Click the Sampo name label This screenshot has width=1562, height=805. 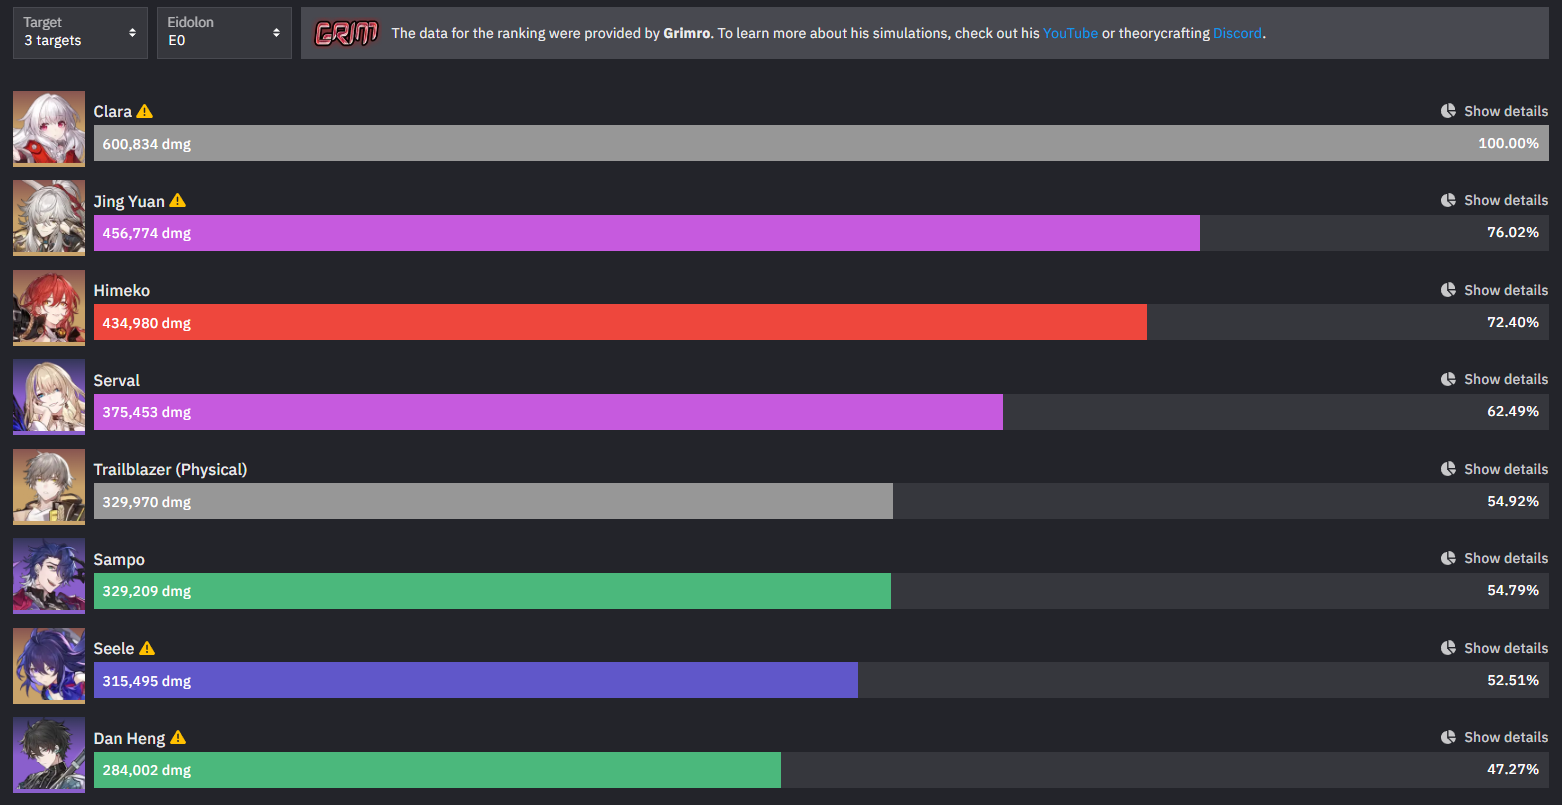[x=119, y=559]
